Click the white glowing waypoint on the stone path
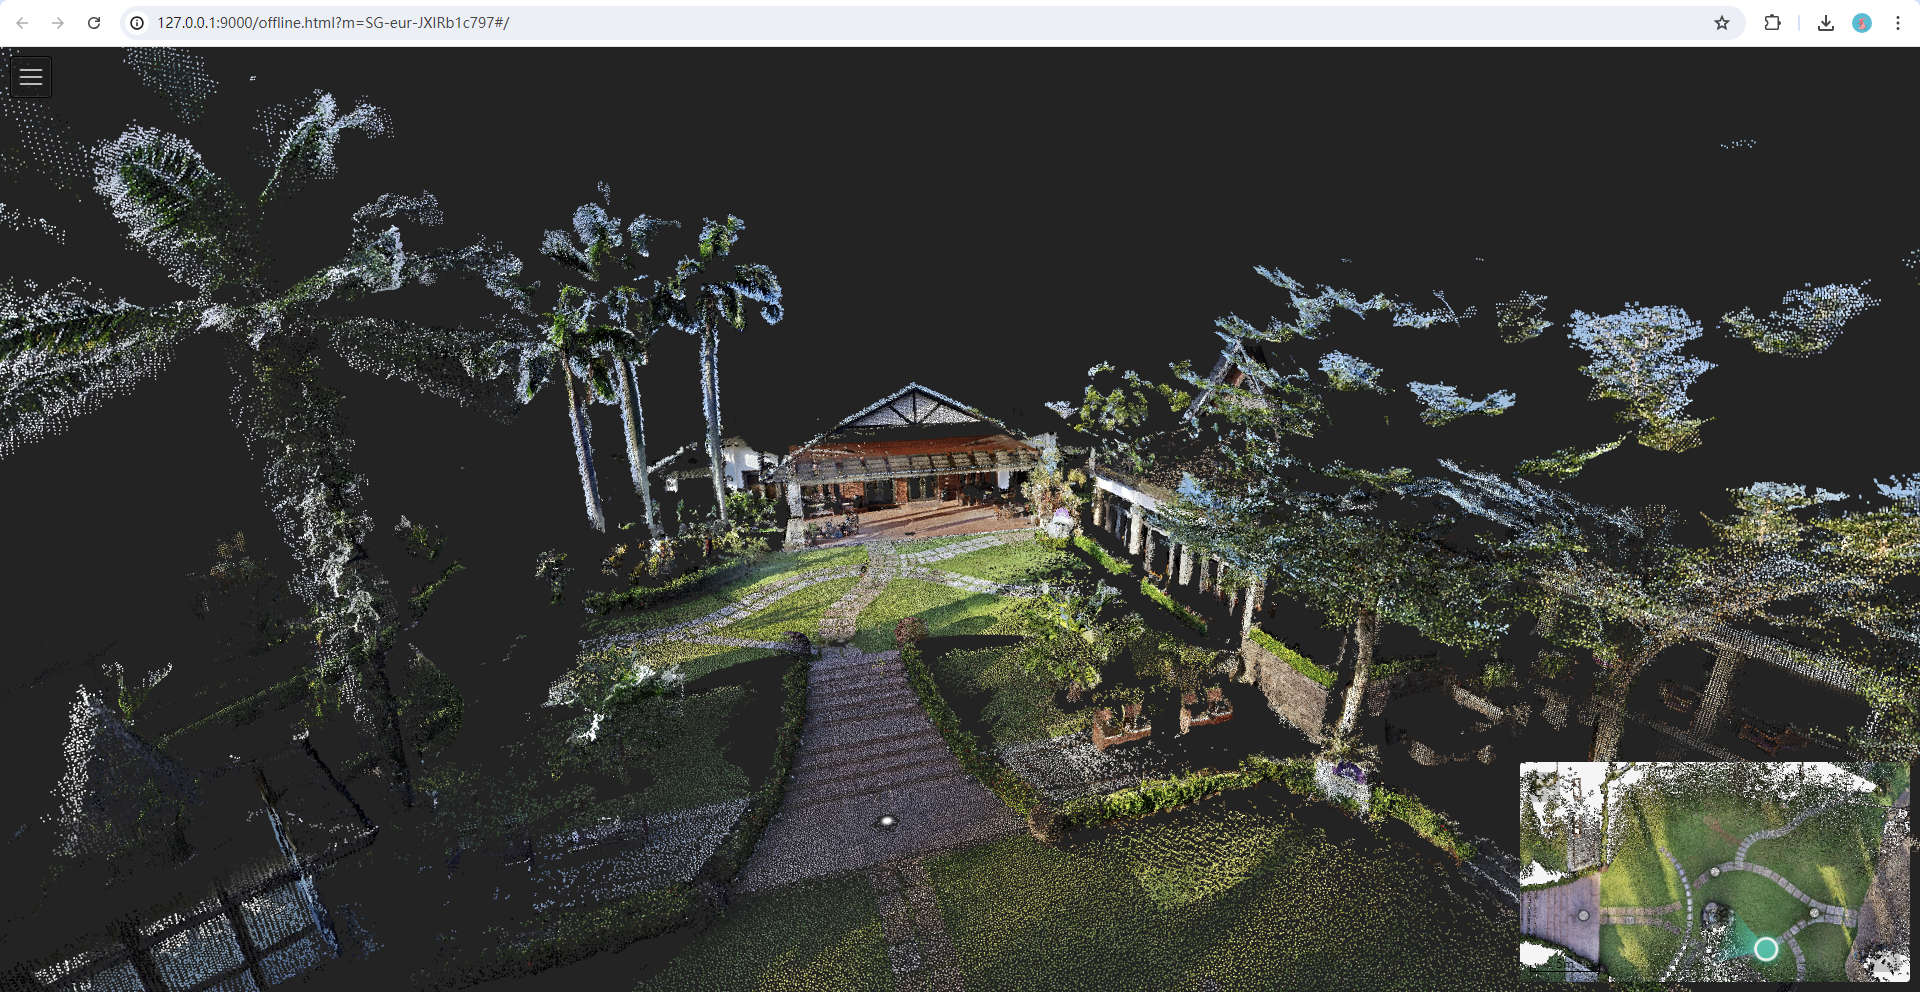Viewport: 1920px width, 992px height. (886, 821)
